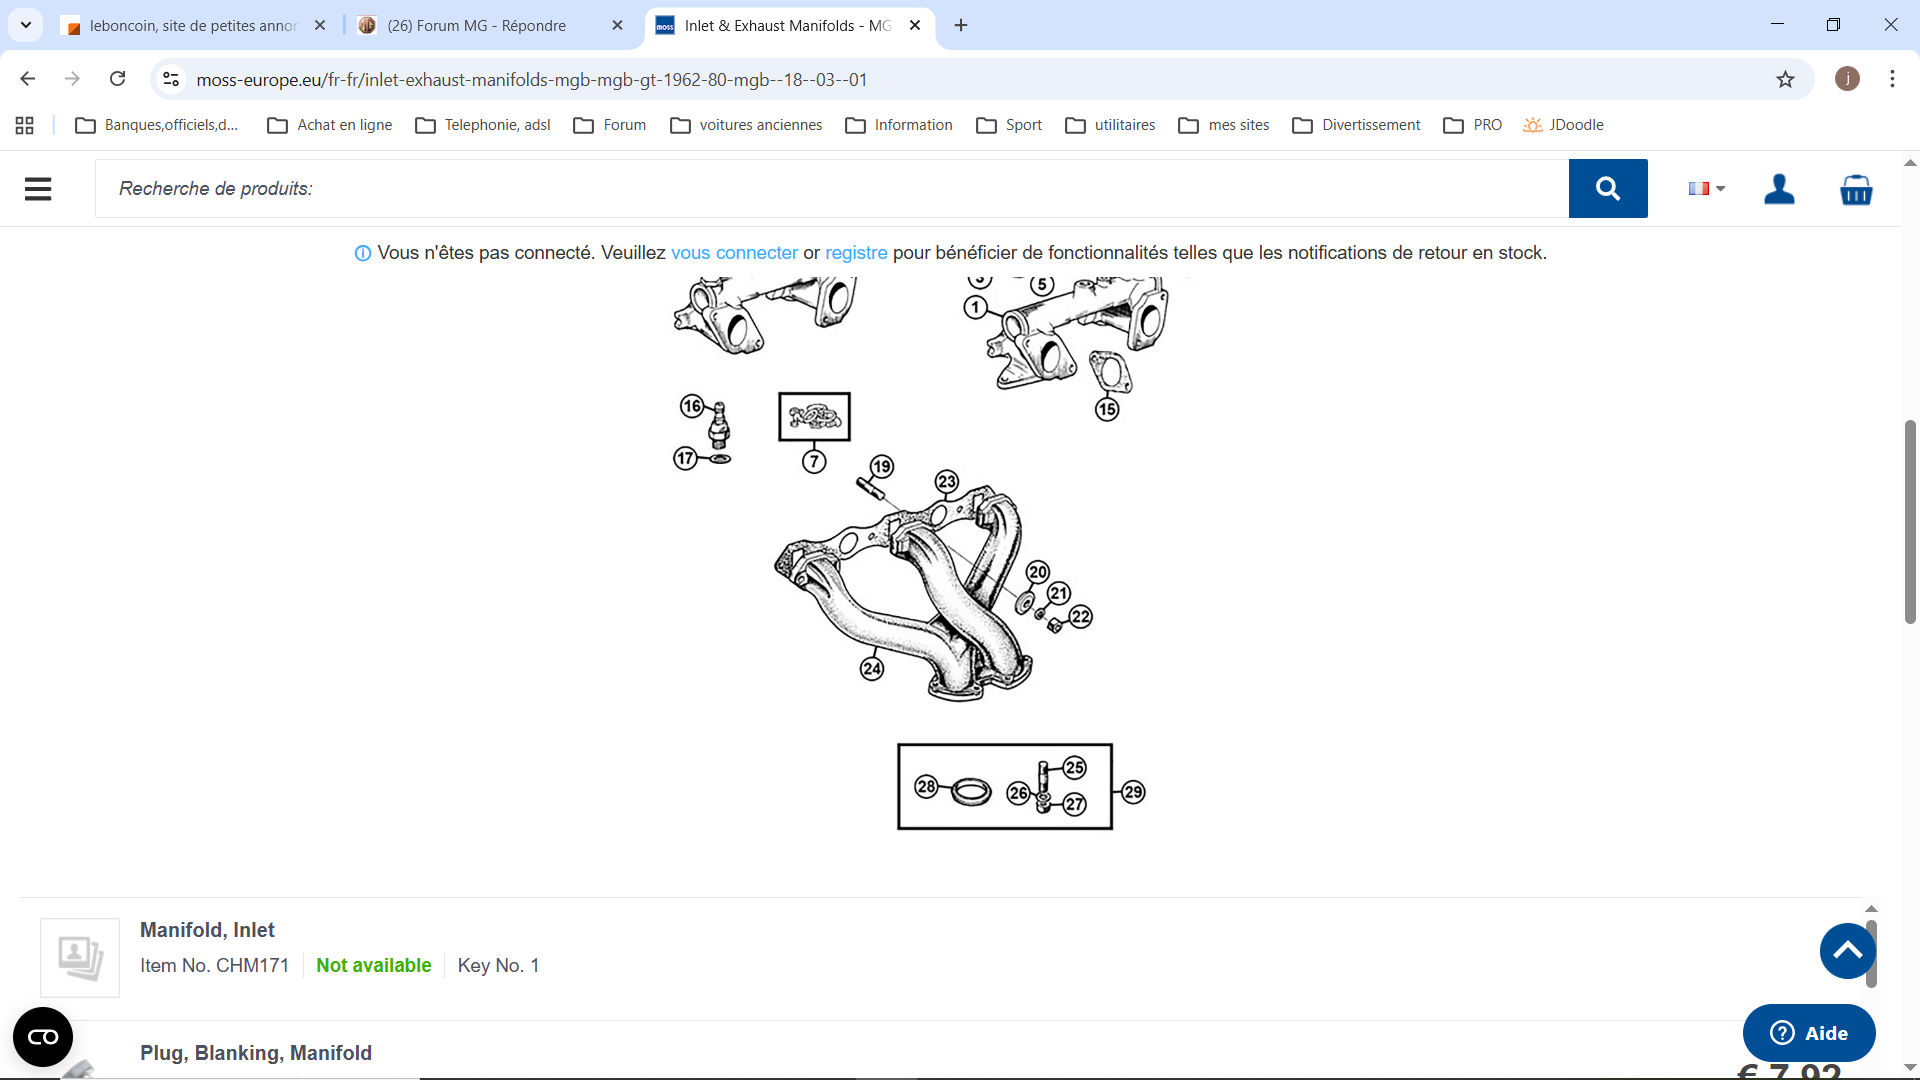Open the Chrome tab search dropdown arrow

26,25
